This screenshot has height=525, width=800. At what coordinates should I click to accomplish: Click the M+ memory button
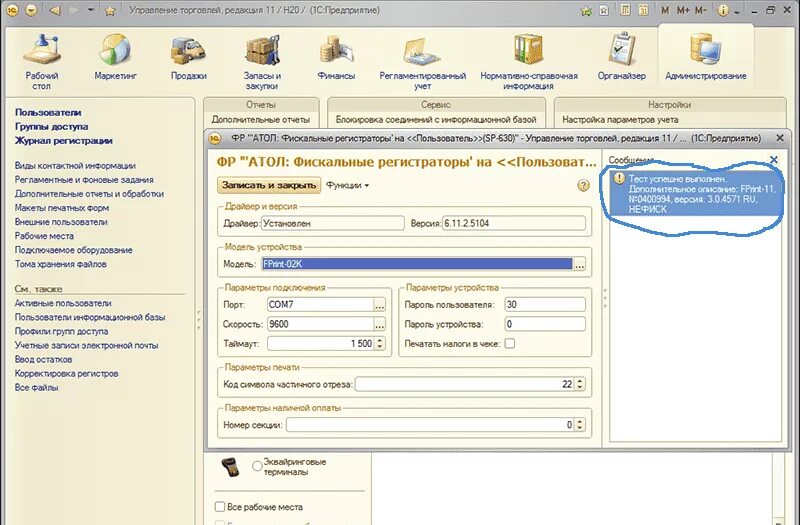[683, 10]
